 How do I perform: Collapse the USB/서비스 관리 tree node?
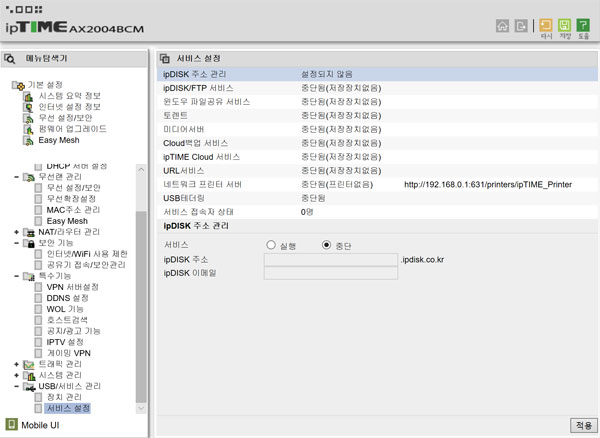click(16, 387)
